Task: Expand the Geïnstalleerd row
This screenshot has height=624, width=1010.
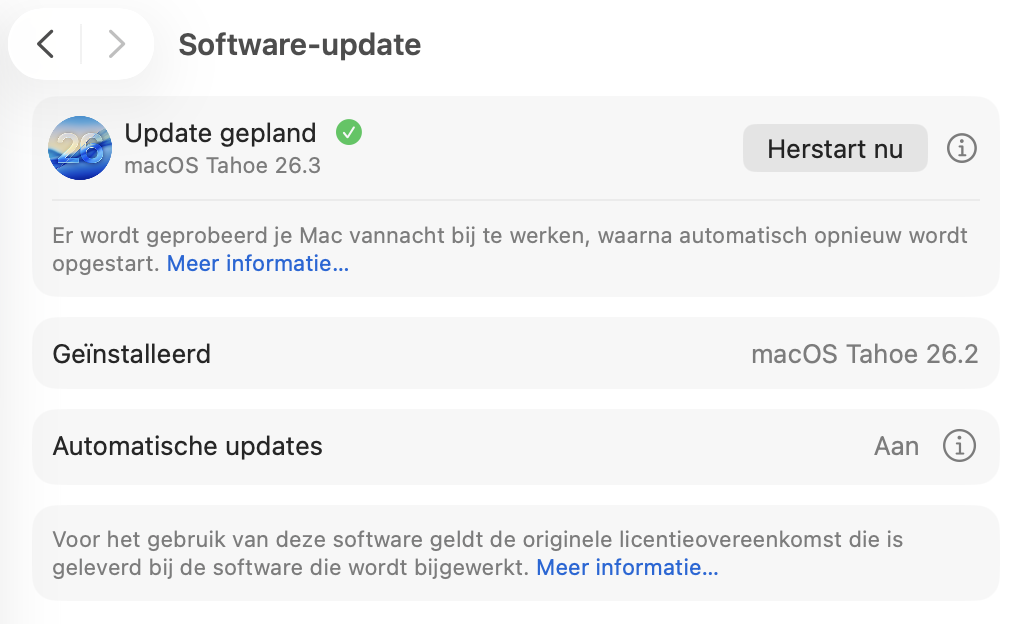Action: click(131, 353)
